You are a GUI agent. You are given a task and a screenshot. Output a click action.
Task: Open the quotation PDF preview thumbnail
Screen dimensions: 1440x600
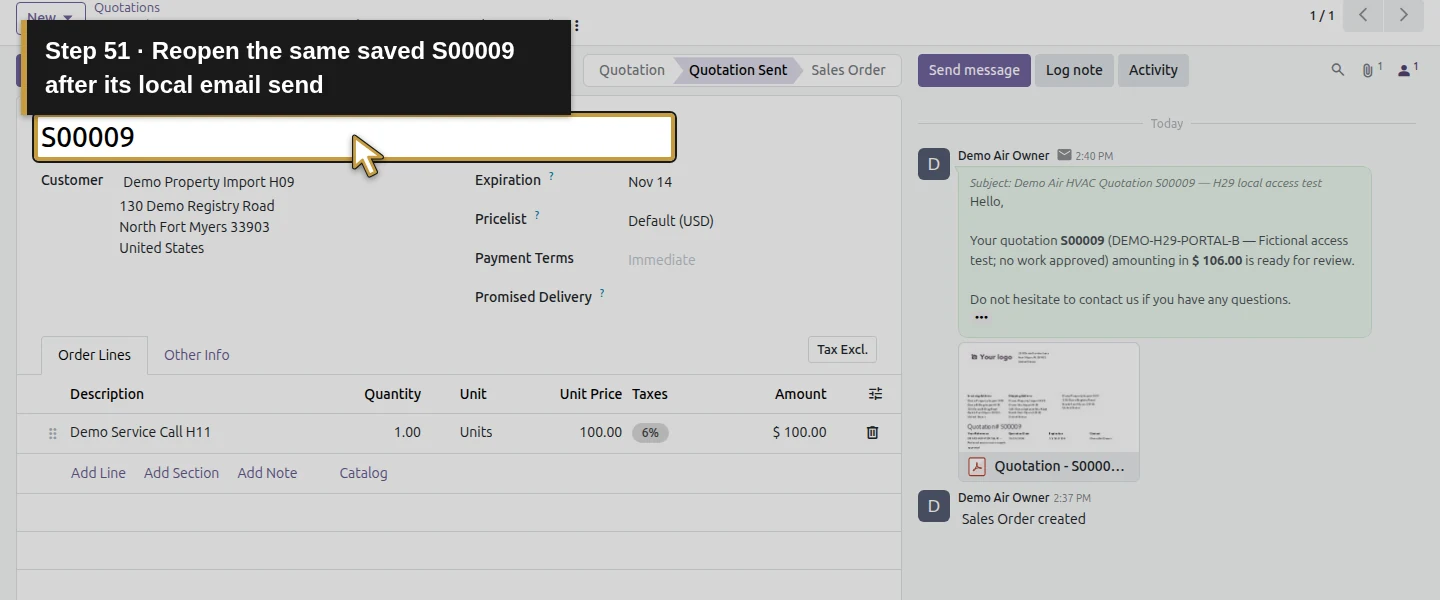click(x=1049, y=398)
